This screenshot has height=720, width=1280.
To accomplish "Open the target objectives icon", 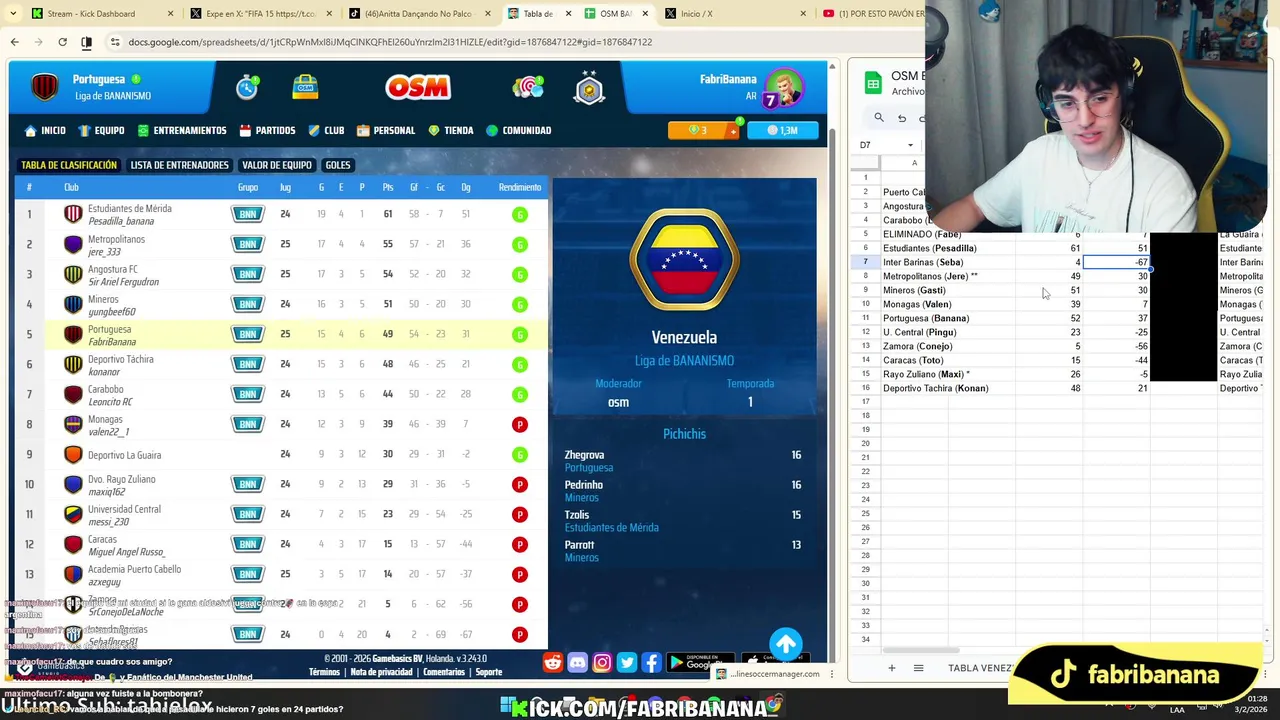I will pos(528,87).
